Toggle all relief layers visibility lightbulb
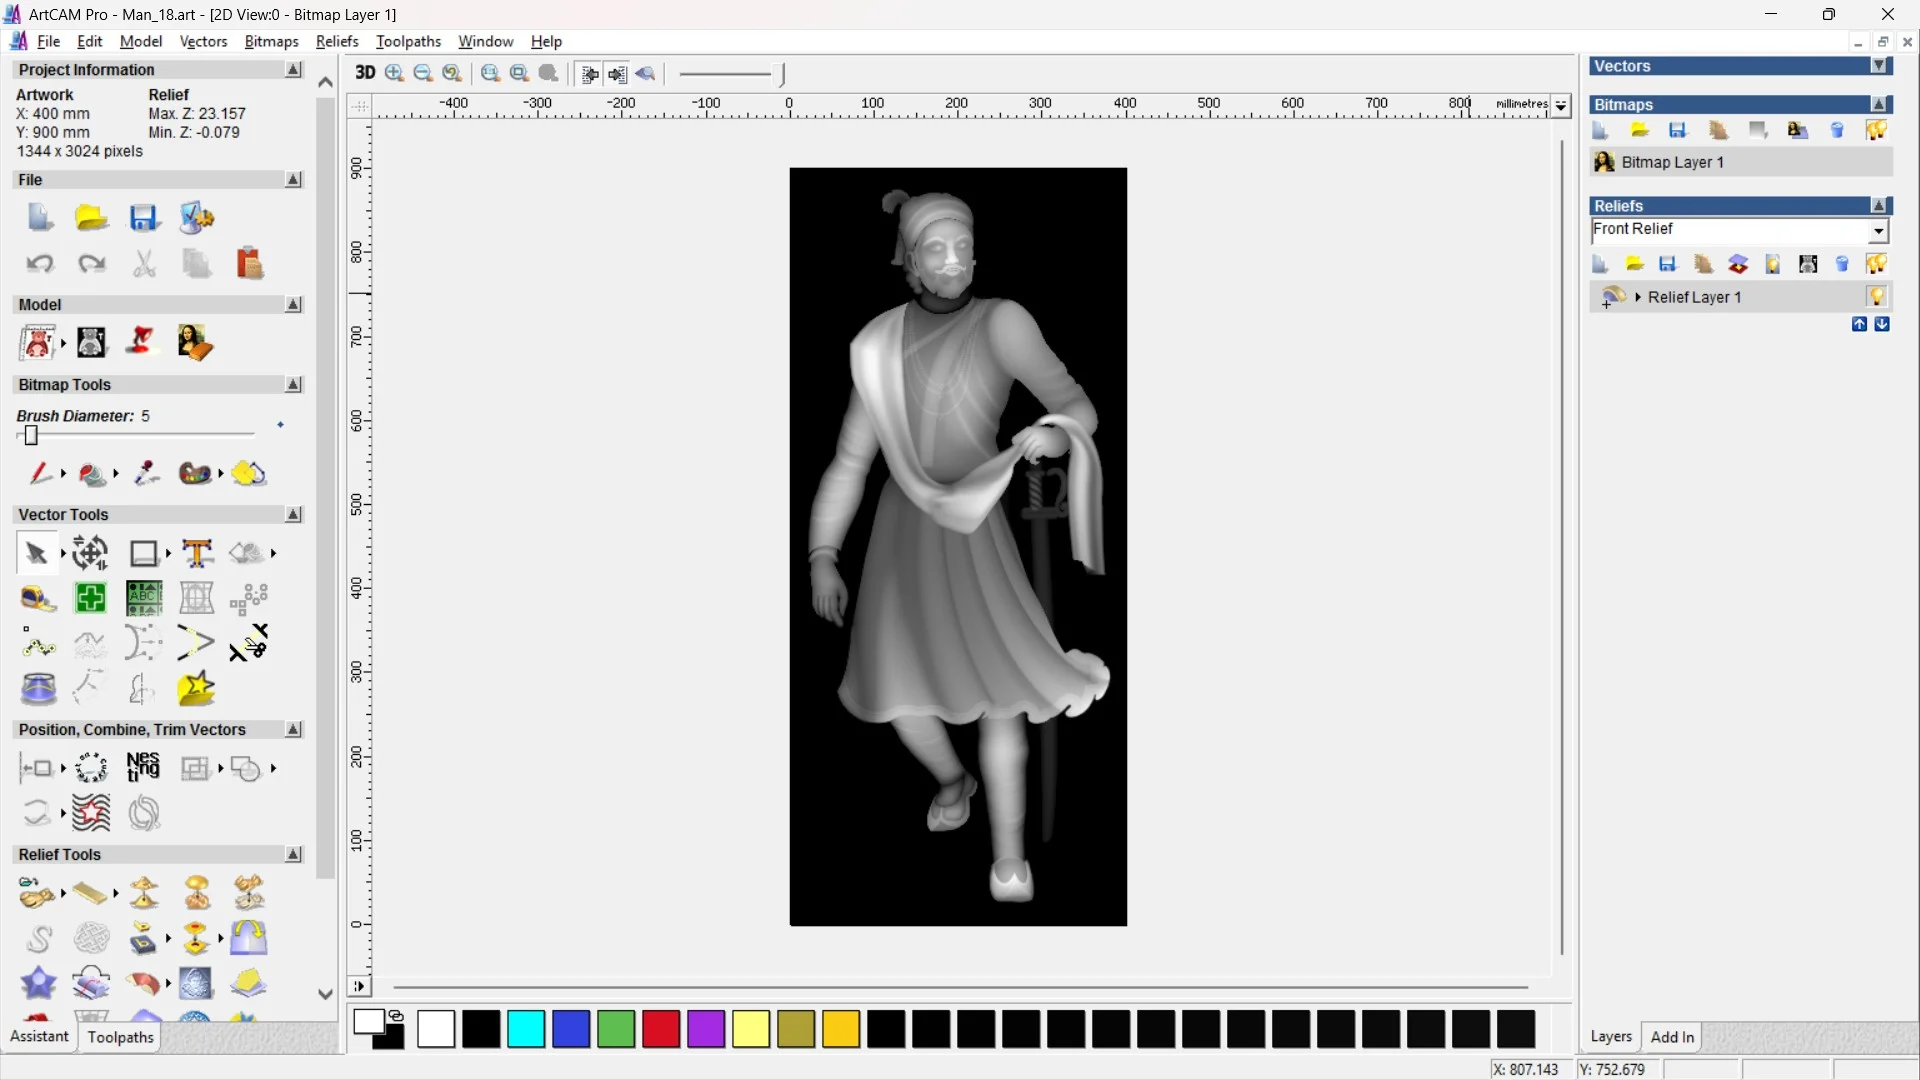This screenshot has width=1920, height=1080. tap(1876, 264)
